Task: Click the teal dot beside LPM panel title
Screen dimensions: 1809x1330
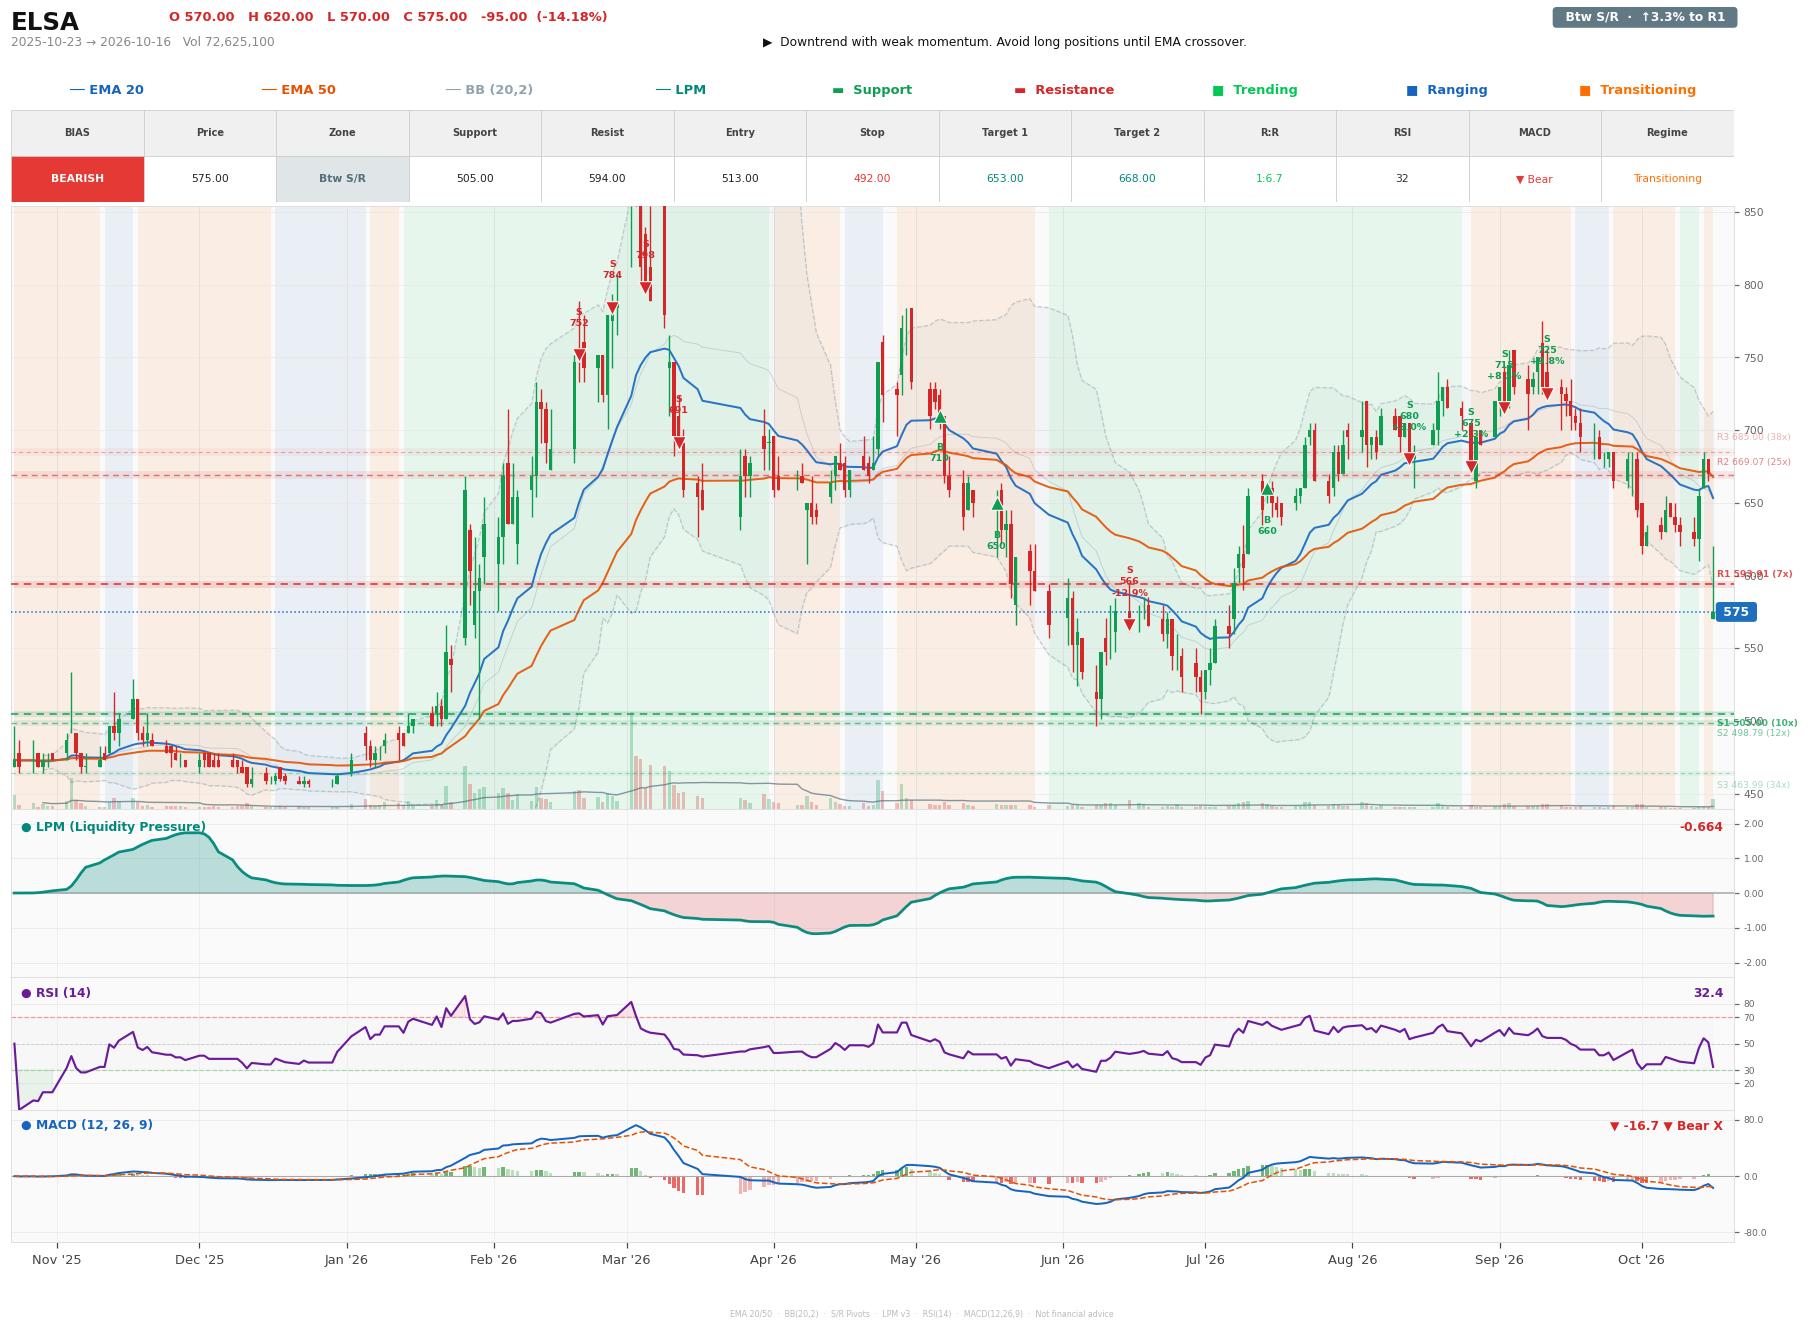Action: click(x=26, y=827)
